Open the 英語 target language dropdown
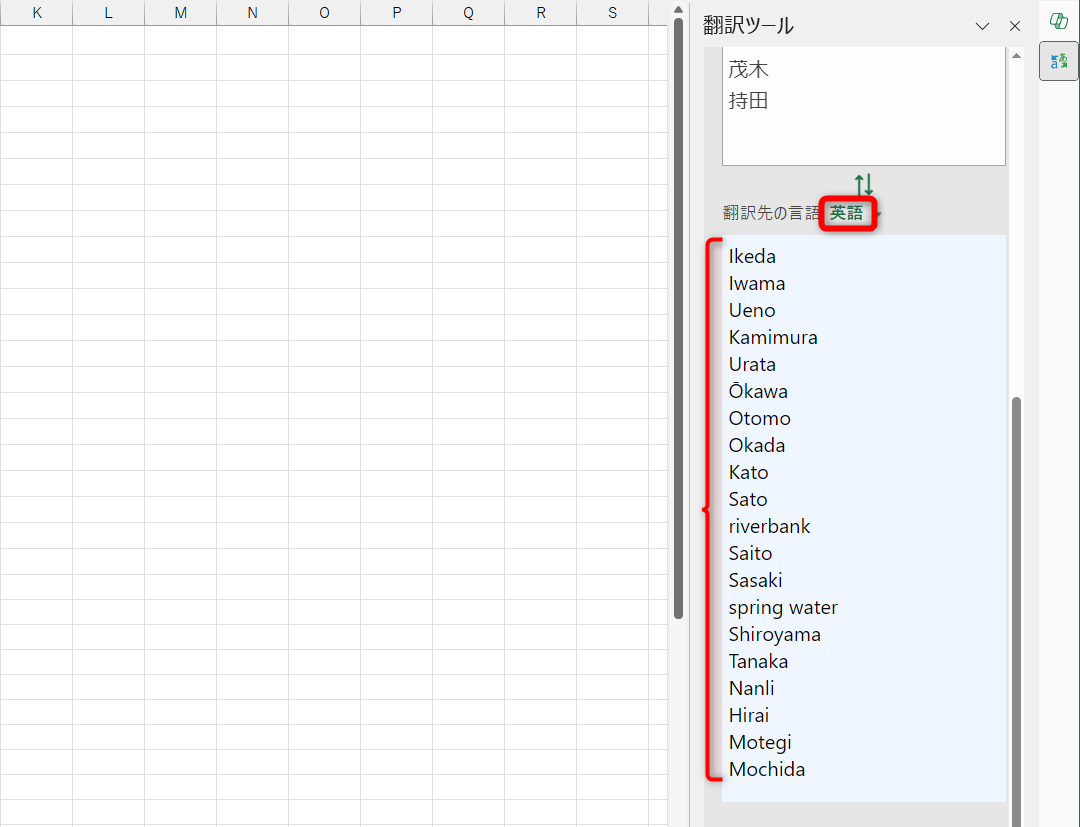This screenshot has width=1080, height=827. [848, 213]
